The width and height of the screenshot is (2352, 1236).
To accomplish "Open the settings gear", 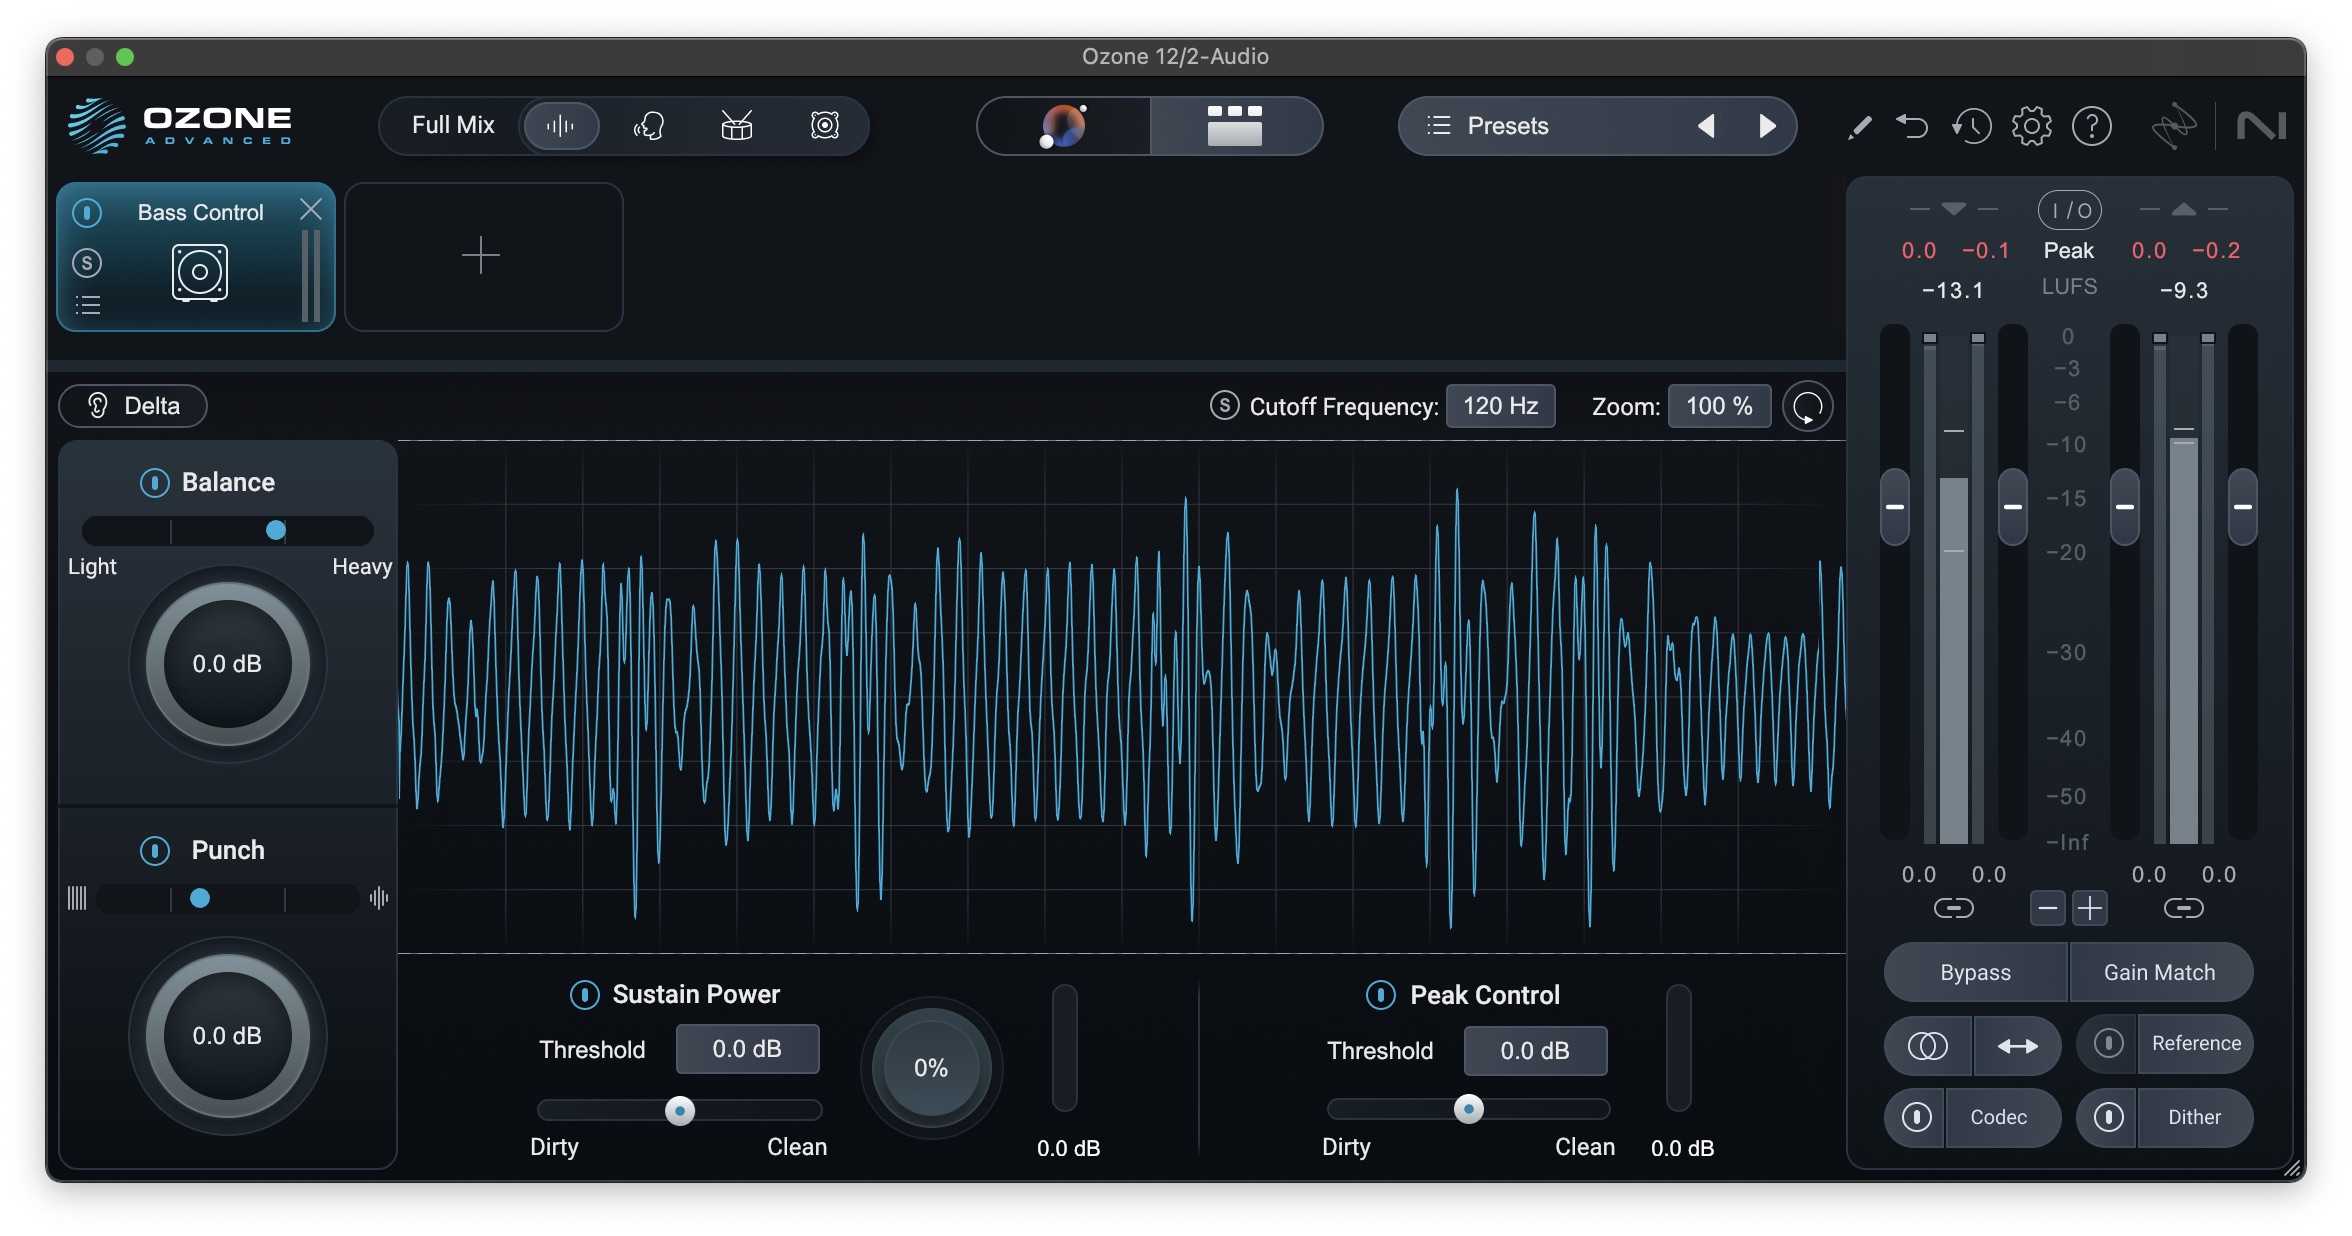I will 2031,126.
